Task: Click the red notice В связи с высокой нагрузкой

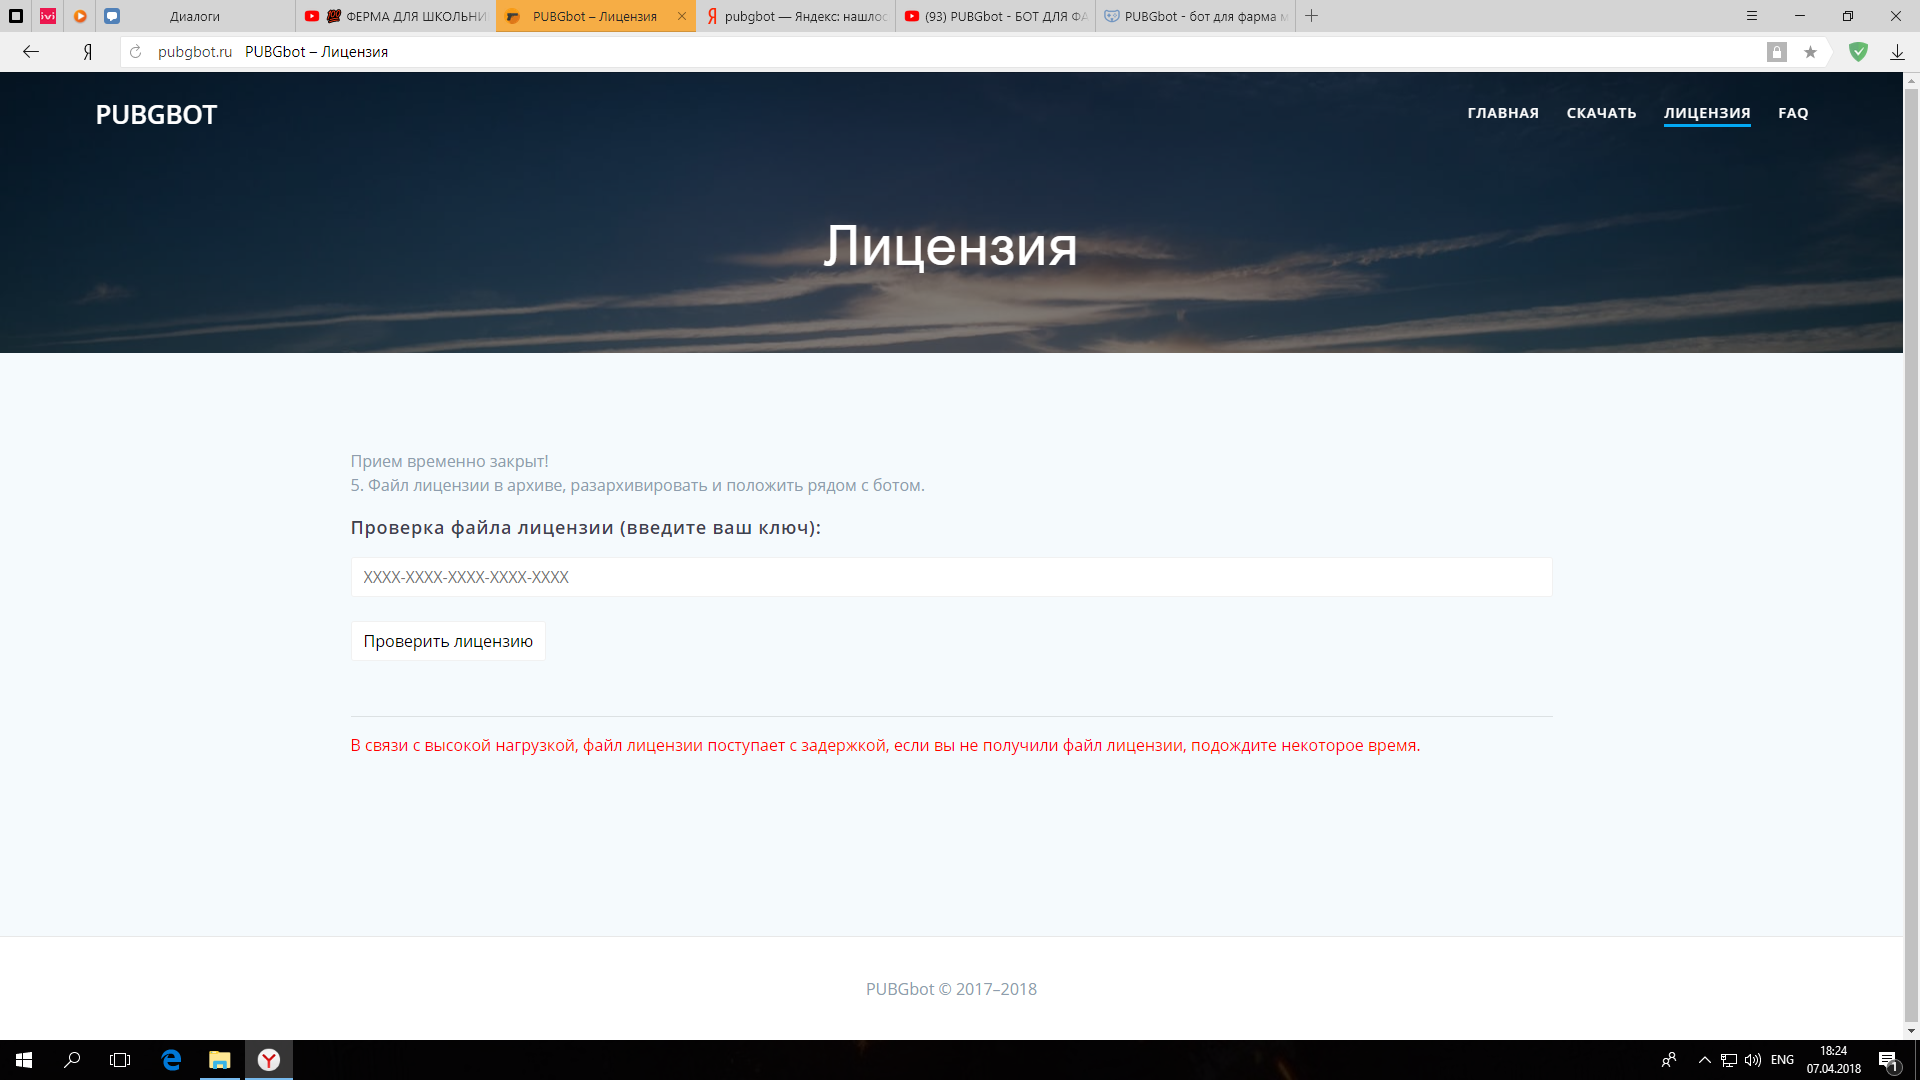Action: (885, 745)
